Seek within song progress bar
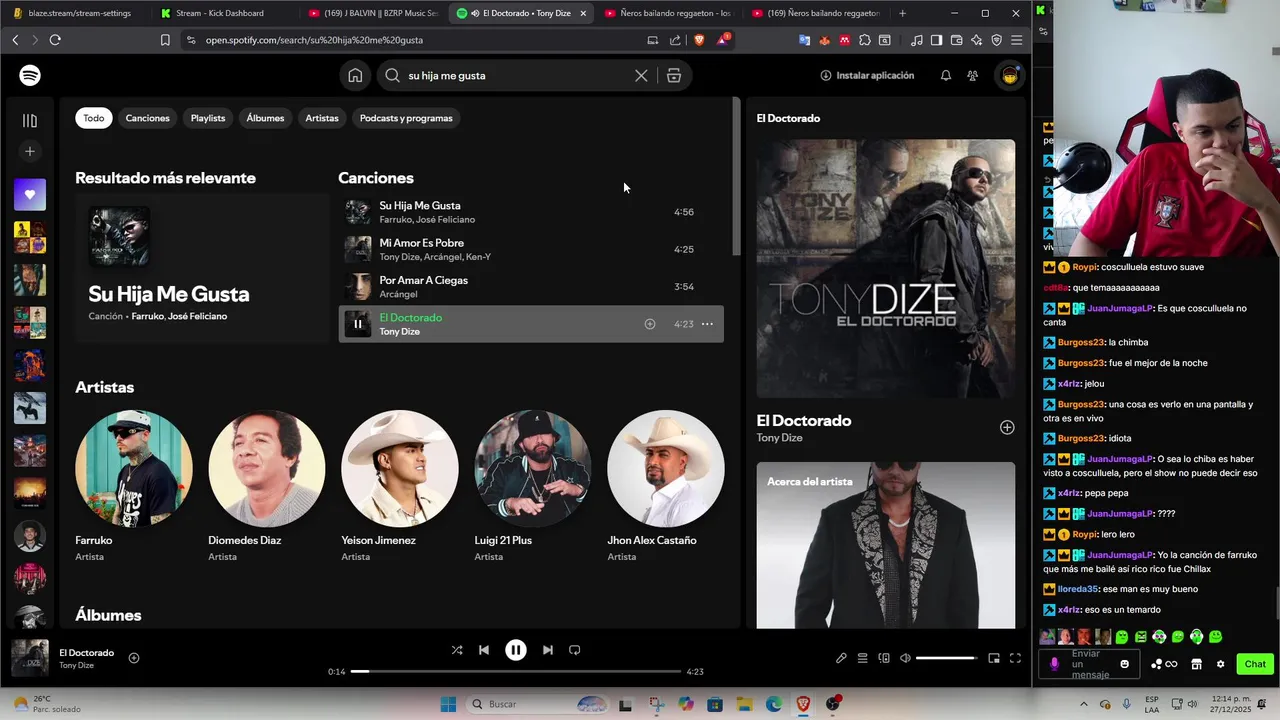This screenshot has width=1280, height=720. point(516,672)
